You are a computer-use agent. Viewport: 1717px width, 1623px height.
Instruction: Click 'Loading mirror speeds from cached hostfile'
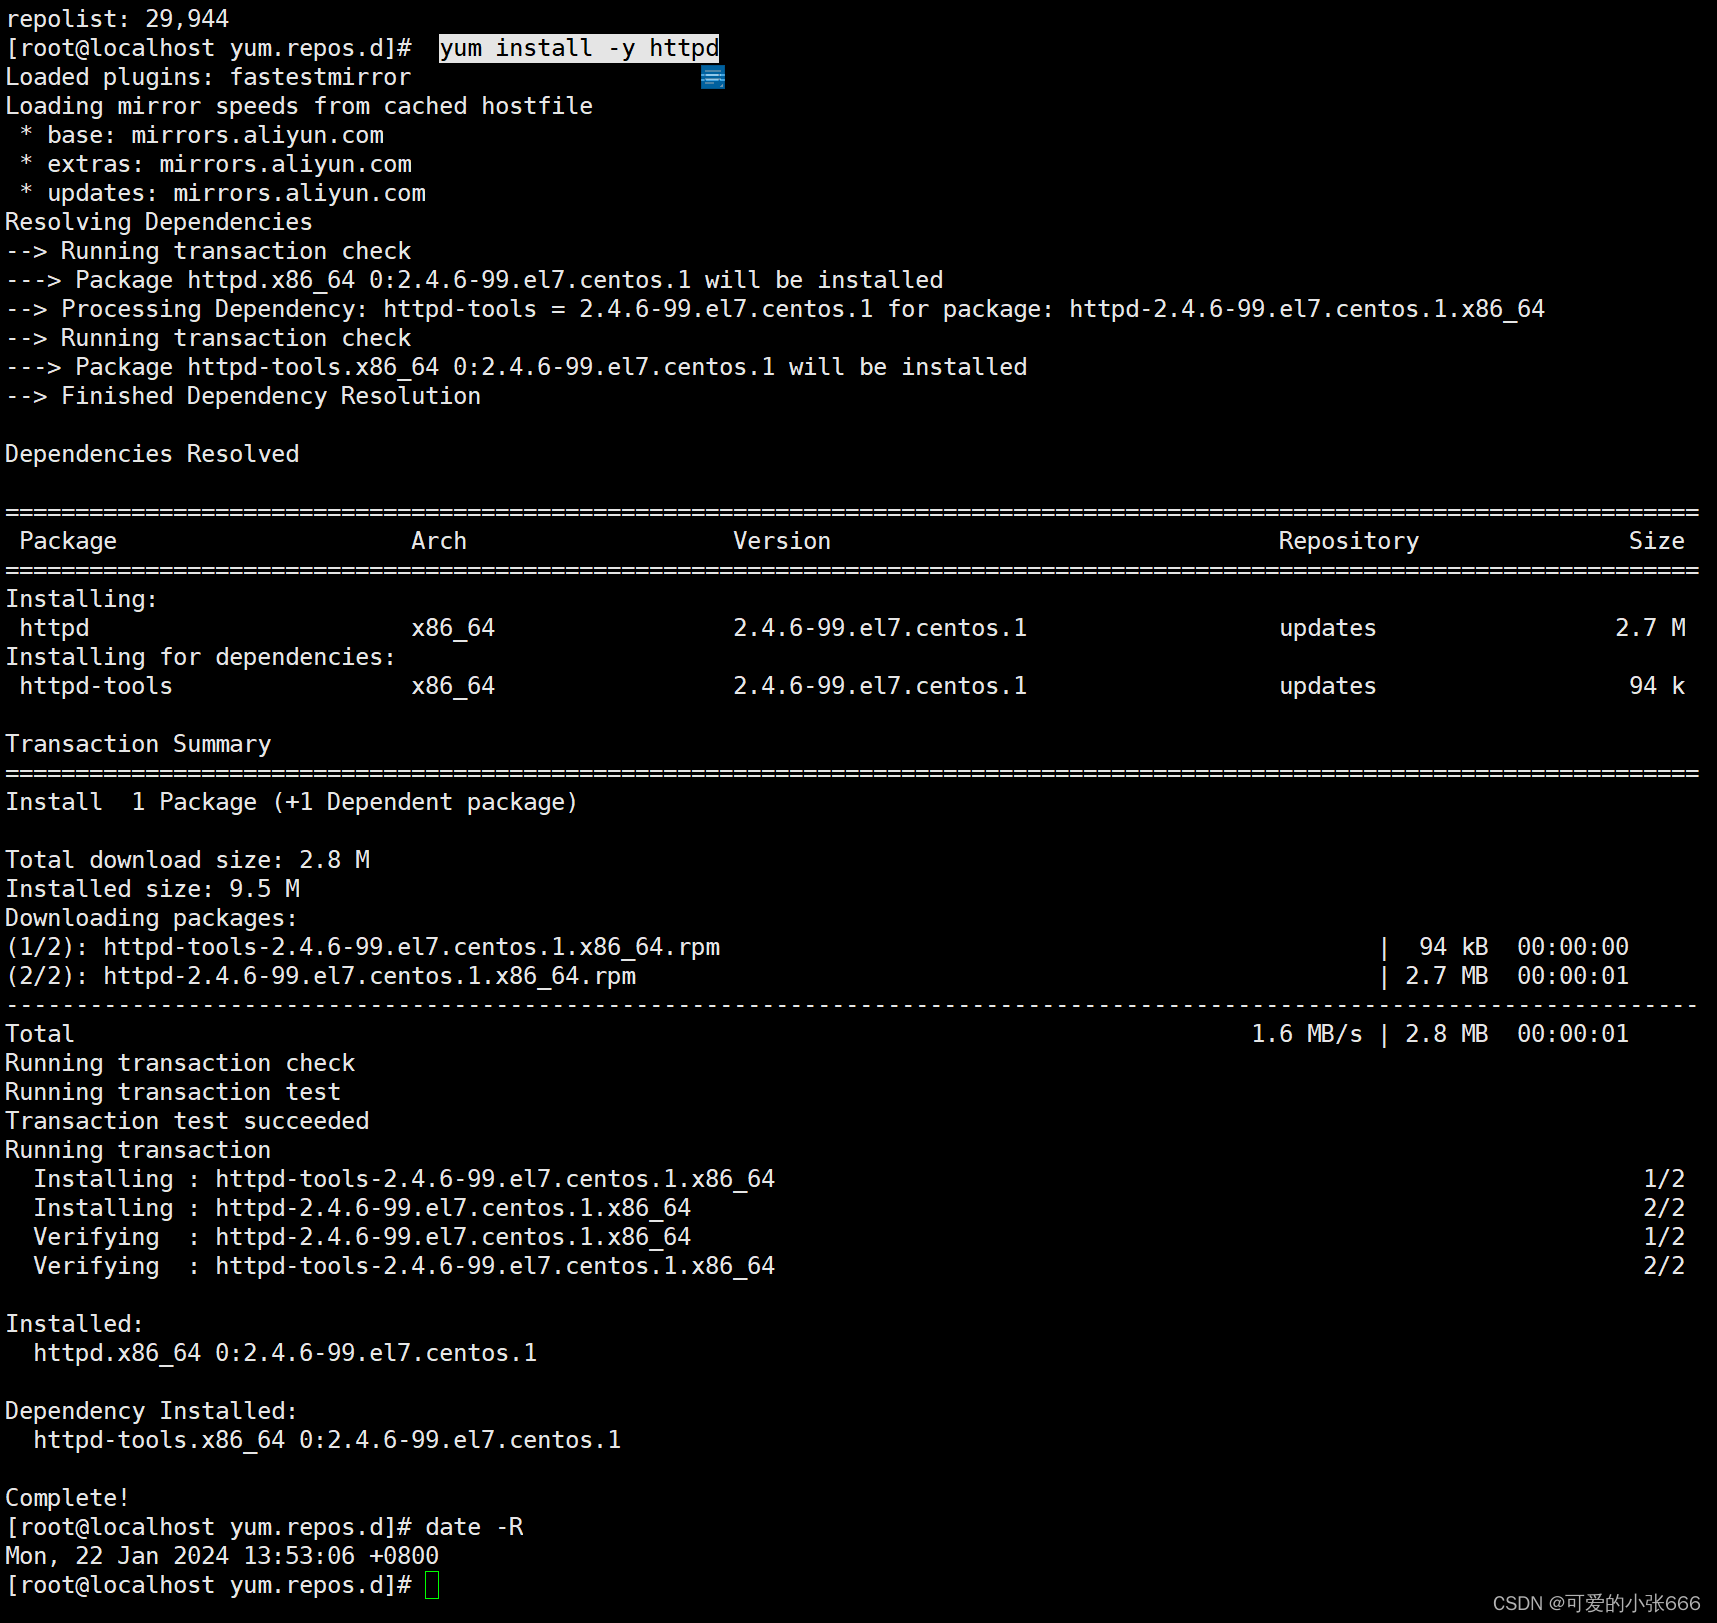[299, 106]
